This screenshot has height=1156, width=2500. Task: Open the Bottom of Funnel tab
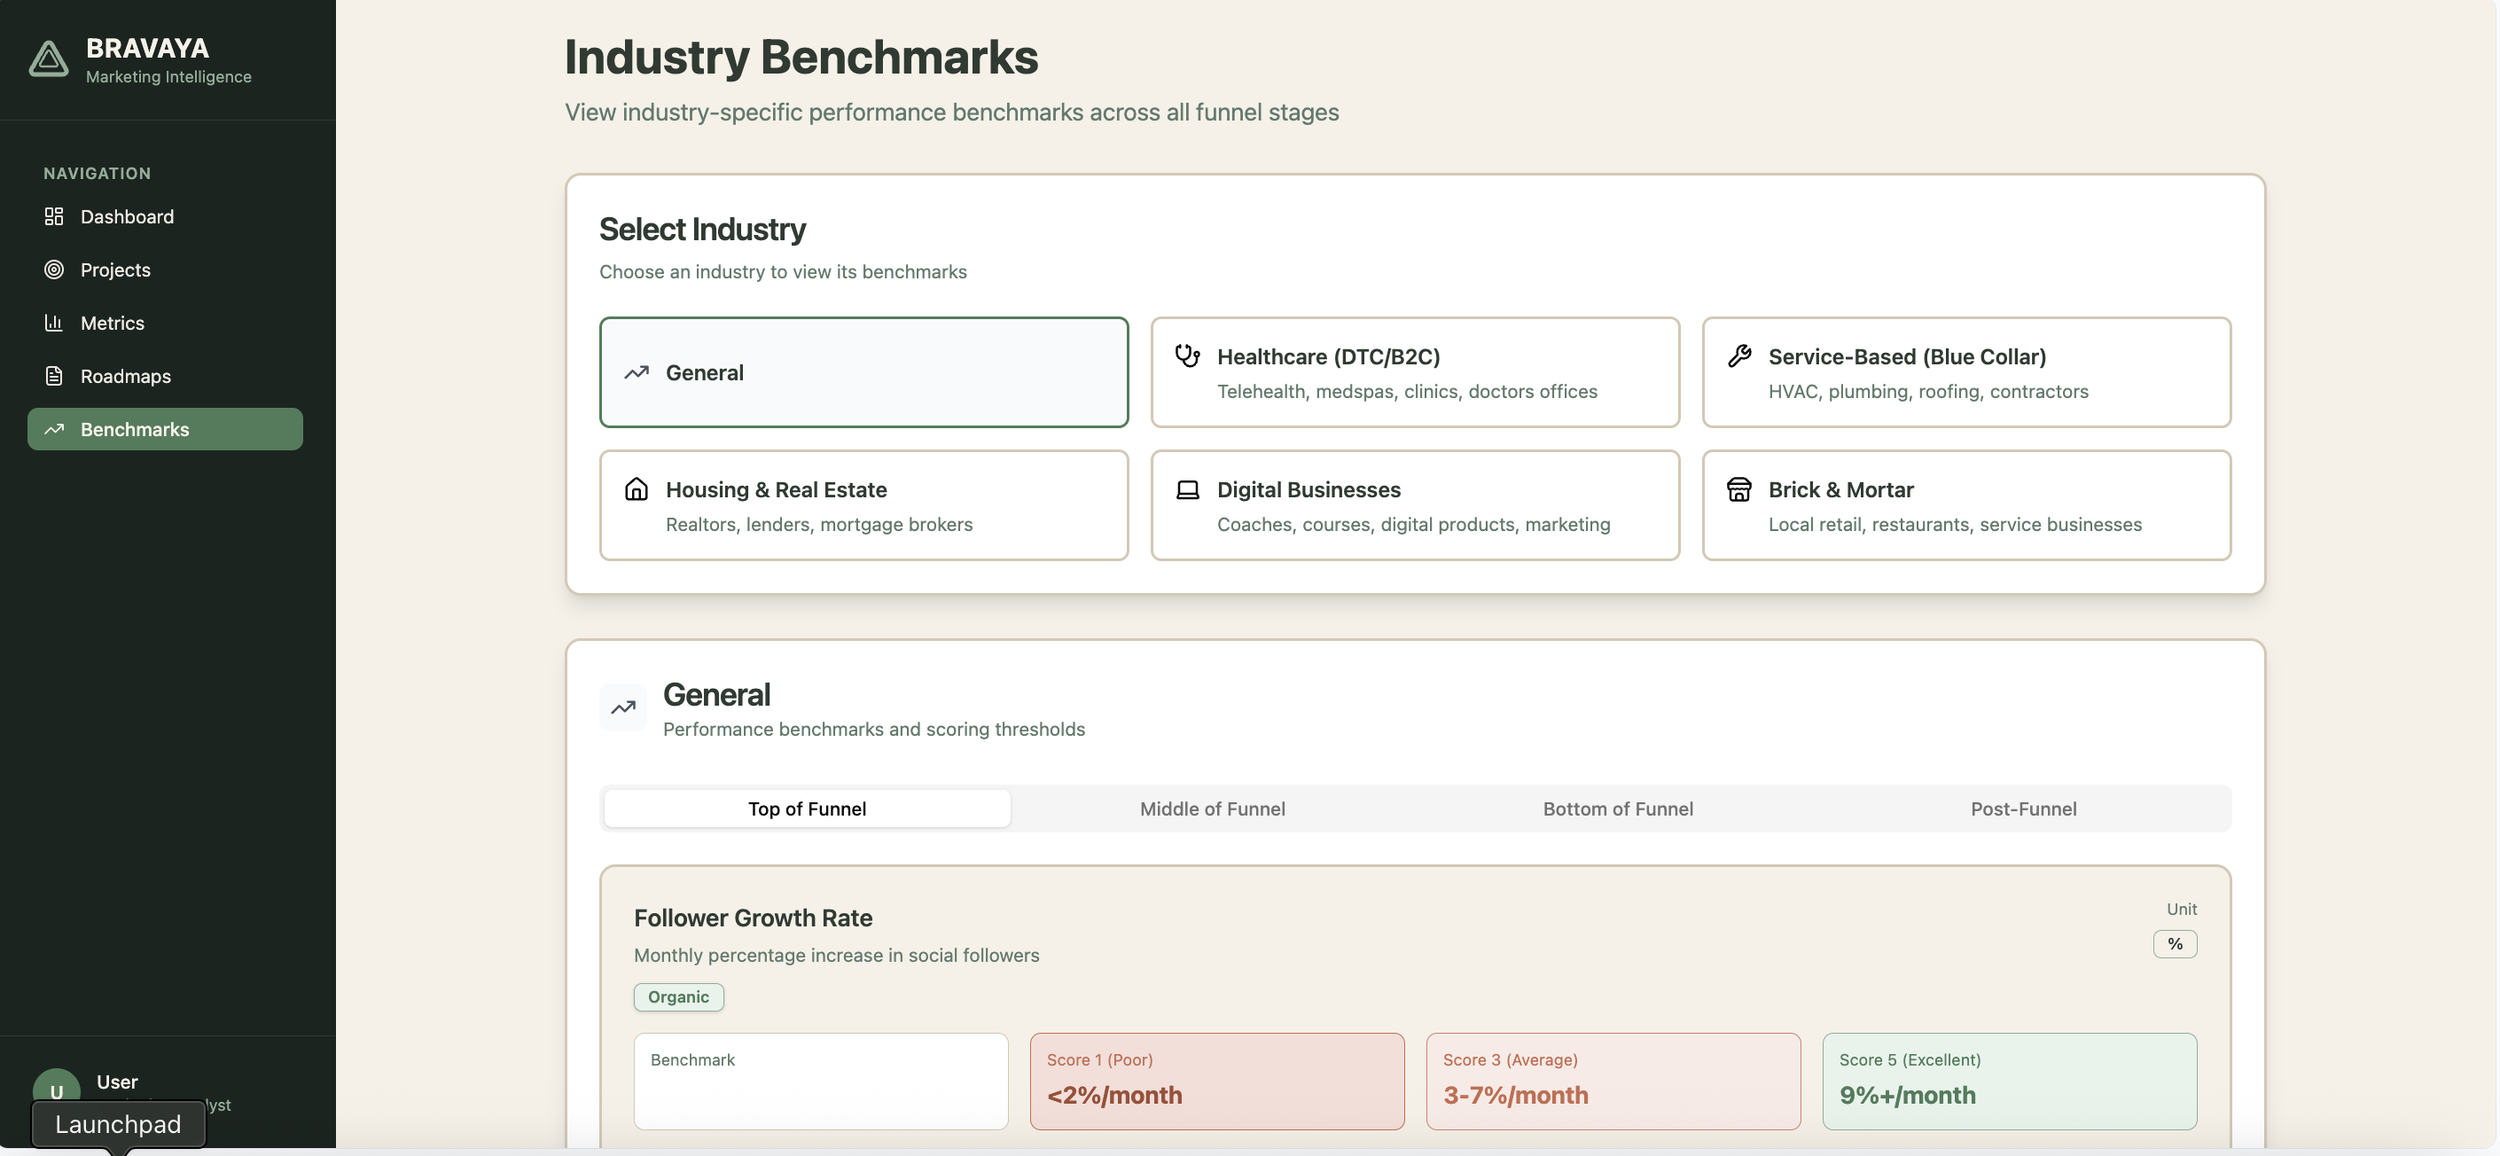(1617, 808)
